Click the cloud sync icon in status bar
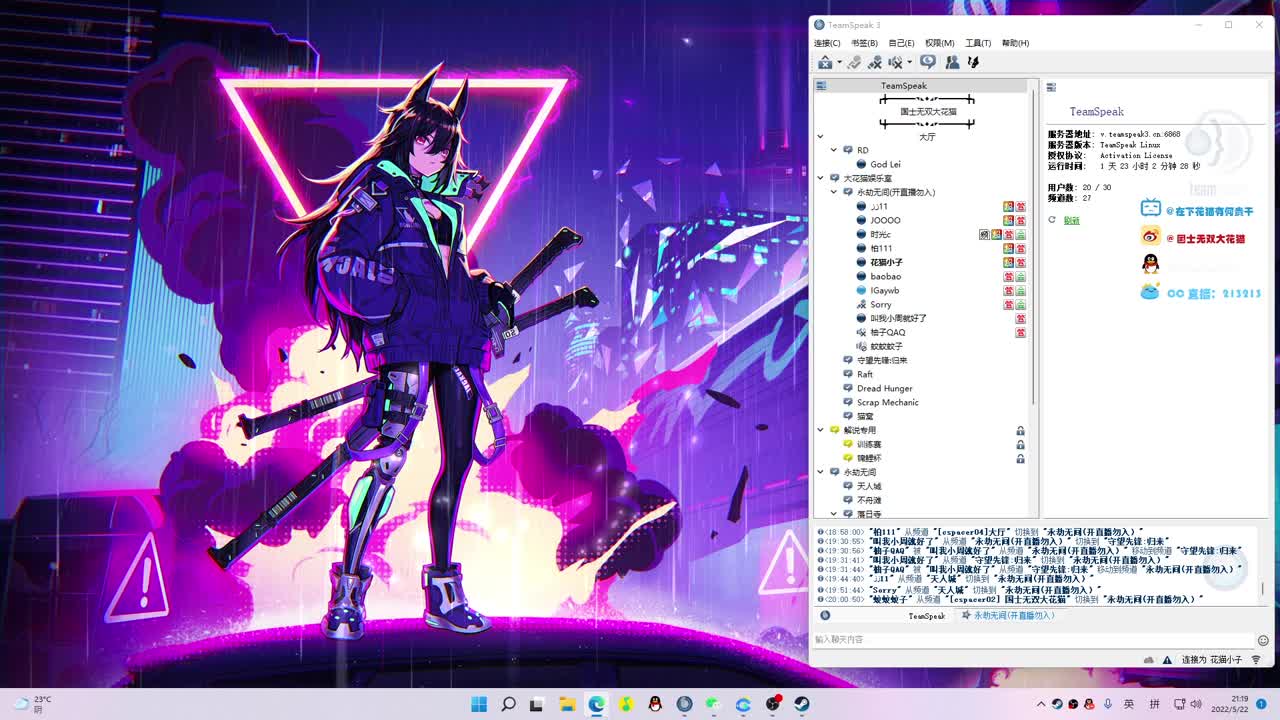Screen dimensions: 1280x720 click(x=1149, y=660)
